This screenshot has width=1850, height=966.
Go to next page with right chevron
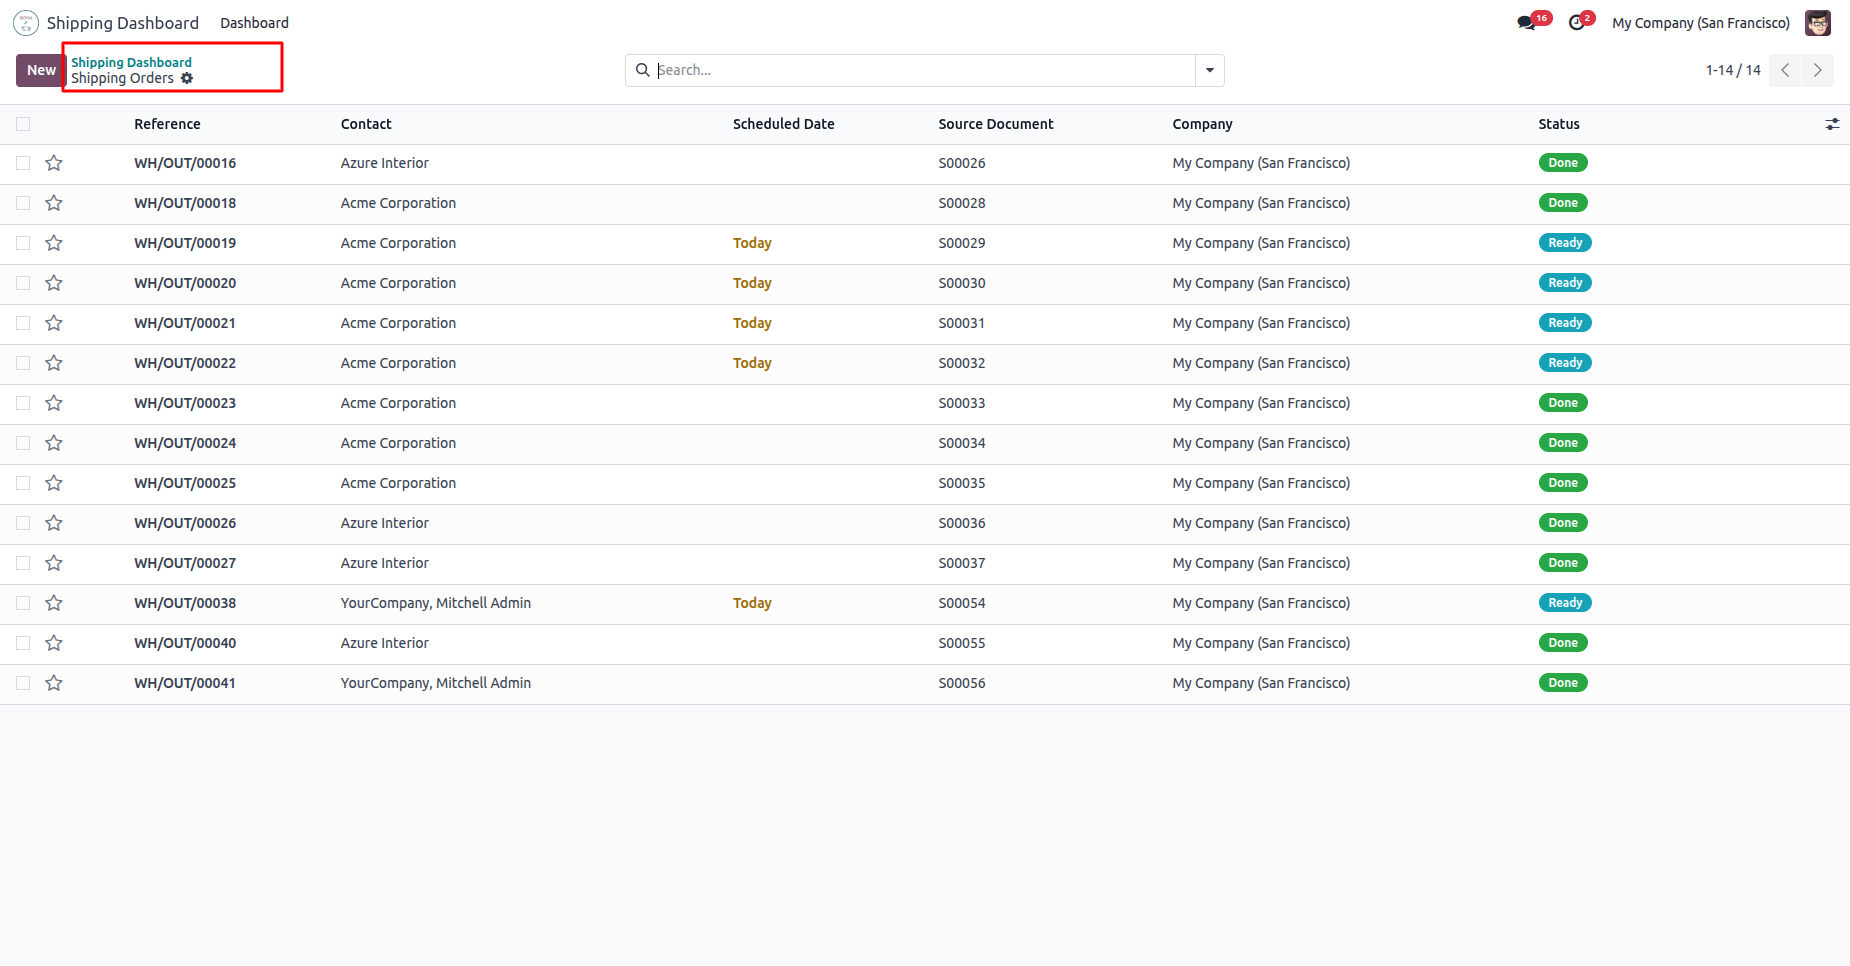[x=1817, y=70]
